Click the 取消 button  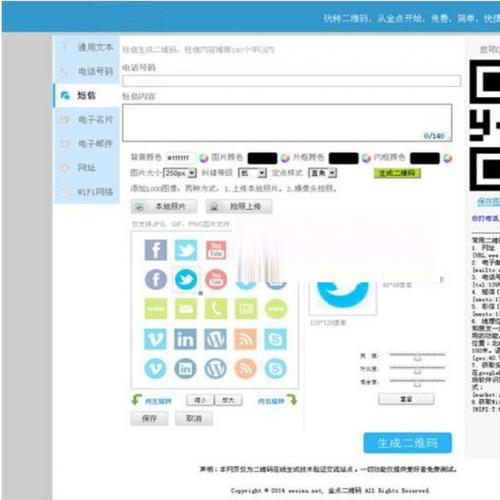194,418
